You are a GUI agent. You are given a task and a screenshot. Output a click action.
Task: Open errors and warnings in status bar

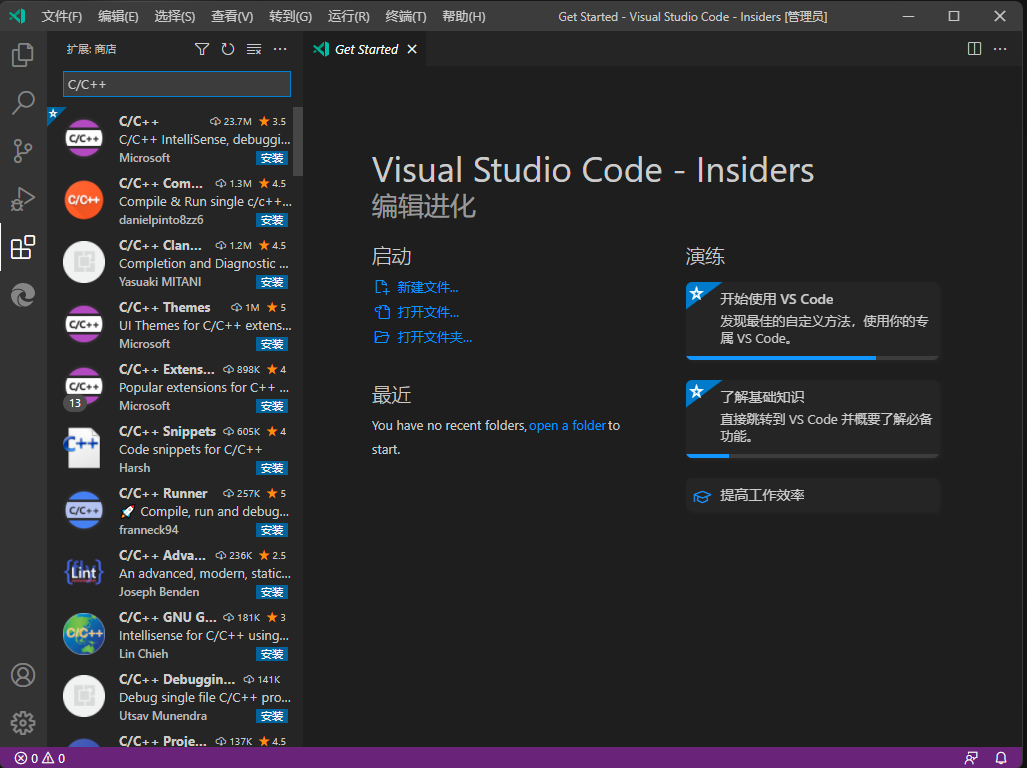40,758
